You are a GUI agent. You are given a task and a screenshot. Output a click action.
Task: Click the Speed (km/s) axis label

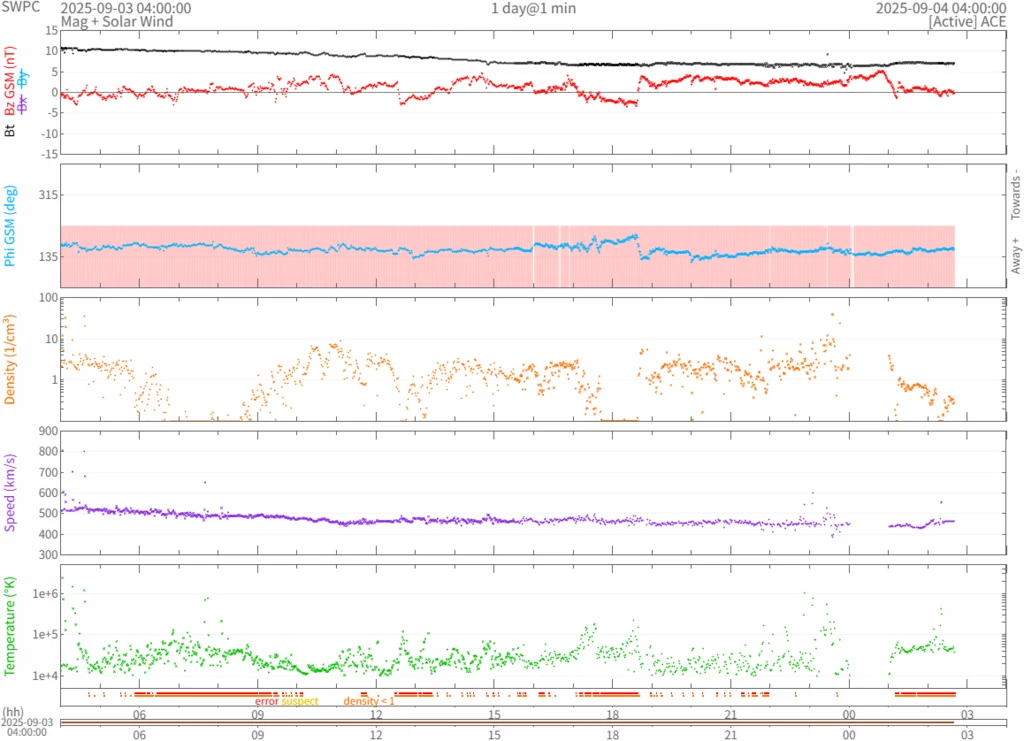[10, 492]
